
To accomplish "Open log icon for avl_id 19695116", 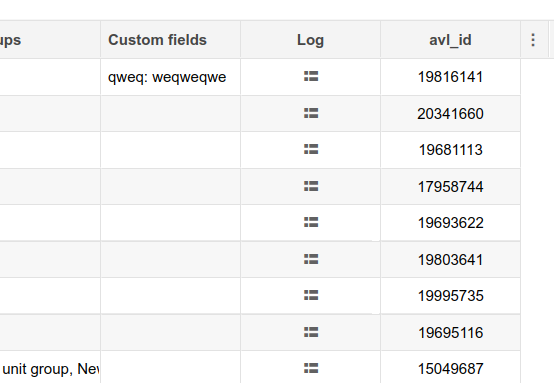I will point(311,332).
